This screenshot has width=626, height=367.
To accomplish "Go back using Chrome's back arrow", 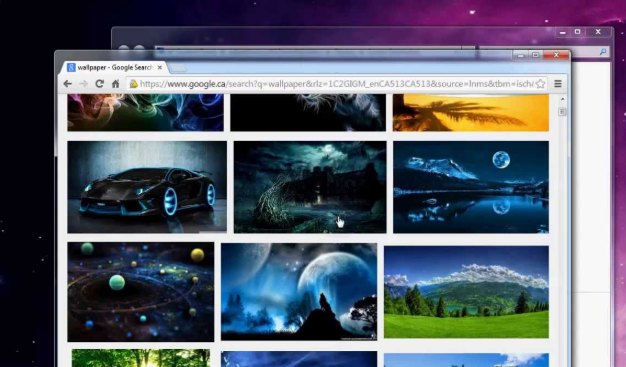I will 67,84.
